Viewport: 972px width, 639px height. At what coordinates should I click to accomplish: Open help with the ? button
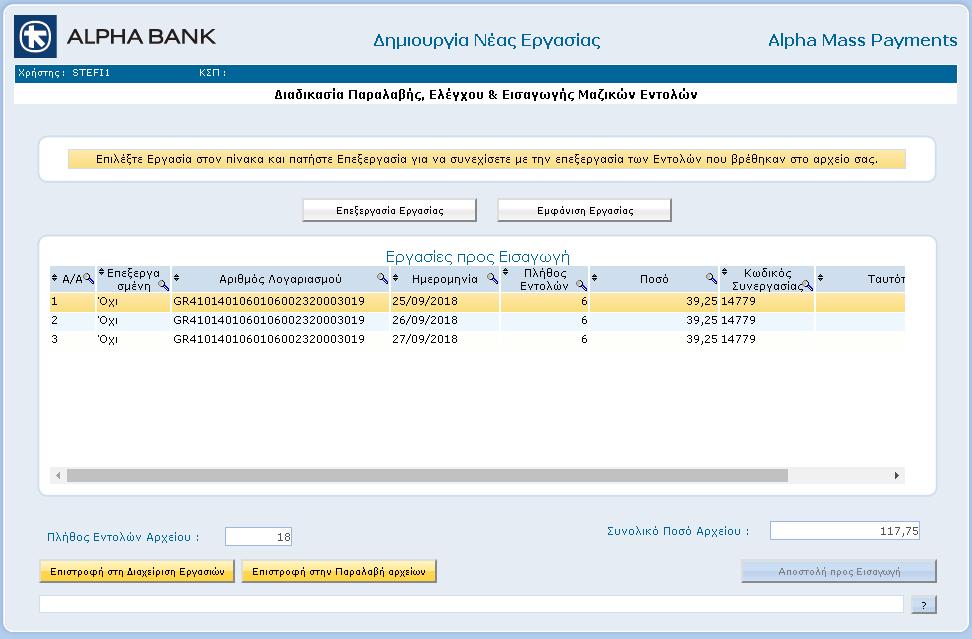coord(924,606)
